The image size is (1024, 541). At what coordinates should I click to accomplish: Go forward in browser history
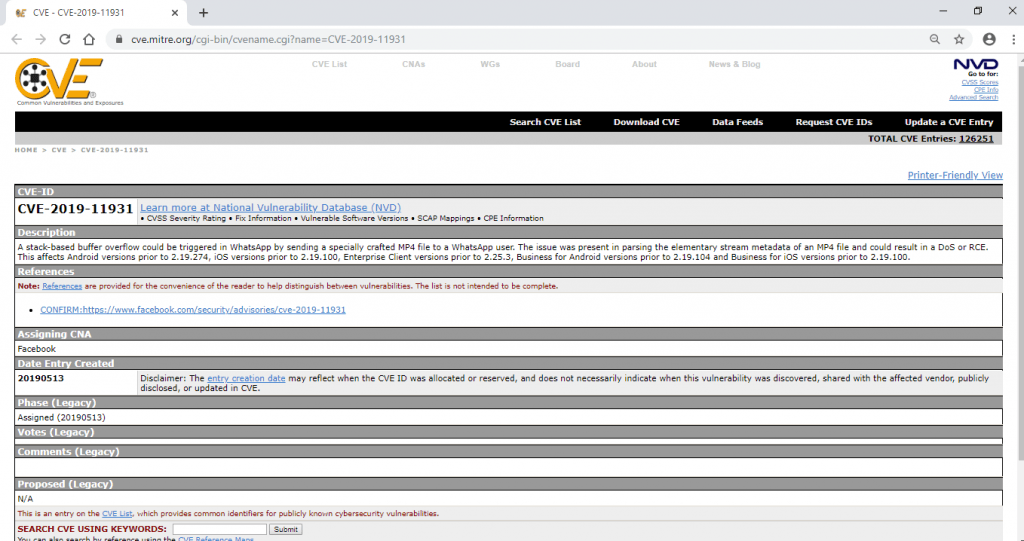pos(40,39)
